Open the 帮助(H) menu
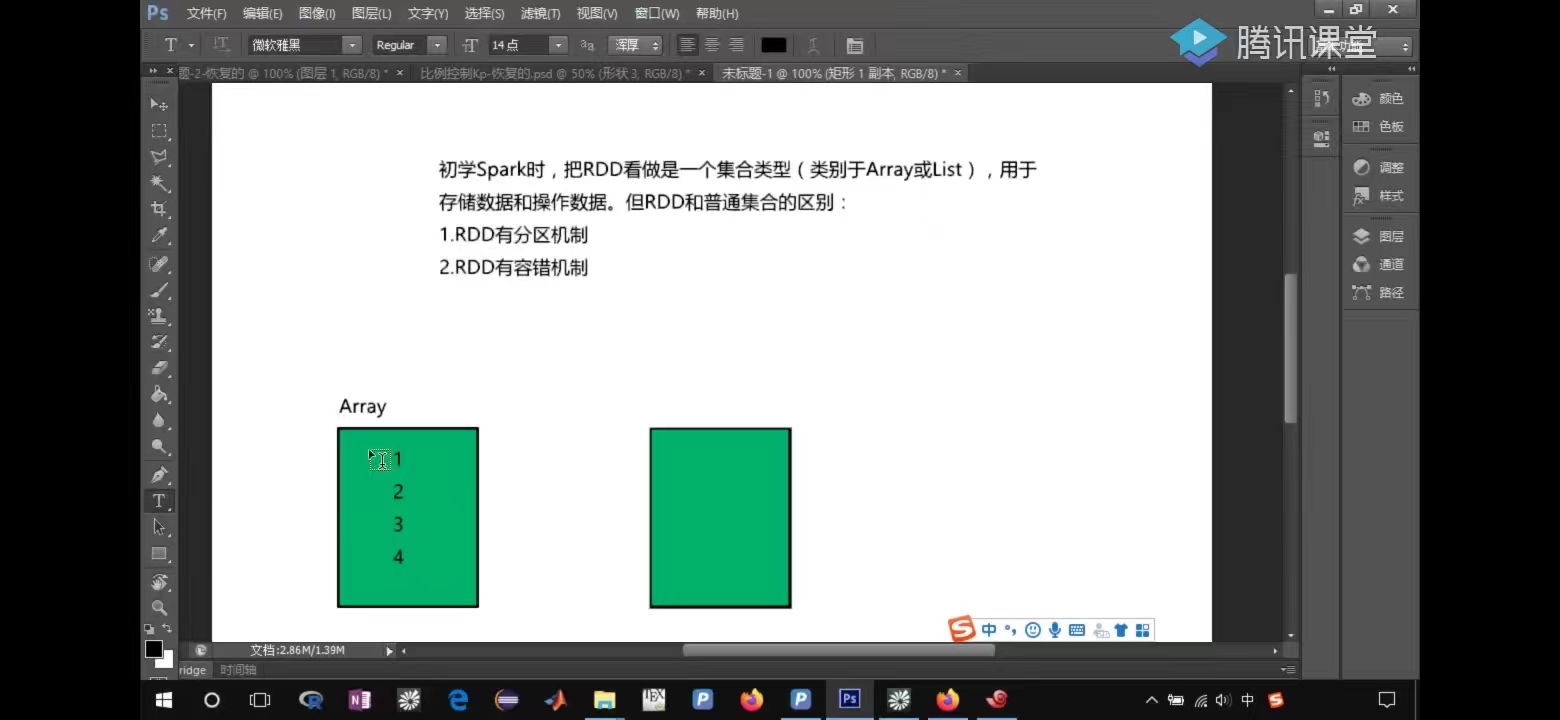 [x=717, y=13]
